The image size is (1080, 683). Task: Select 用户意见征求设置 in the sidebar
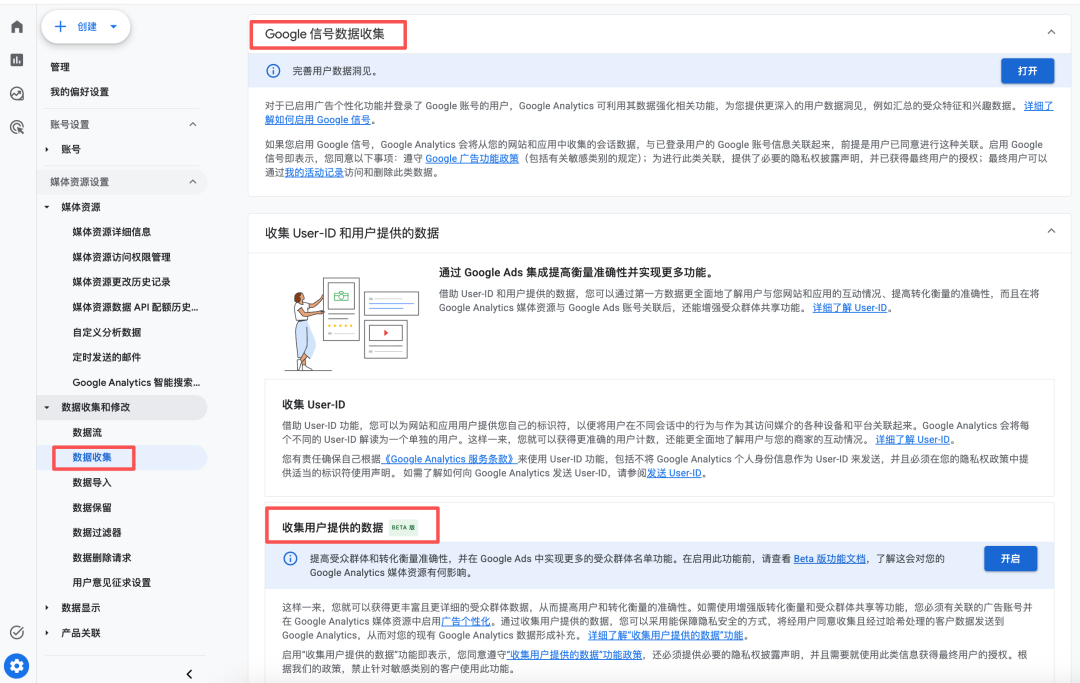click(112, 582)
